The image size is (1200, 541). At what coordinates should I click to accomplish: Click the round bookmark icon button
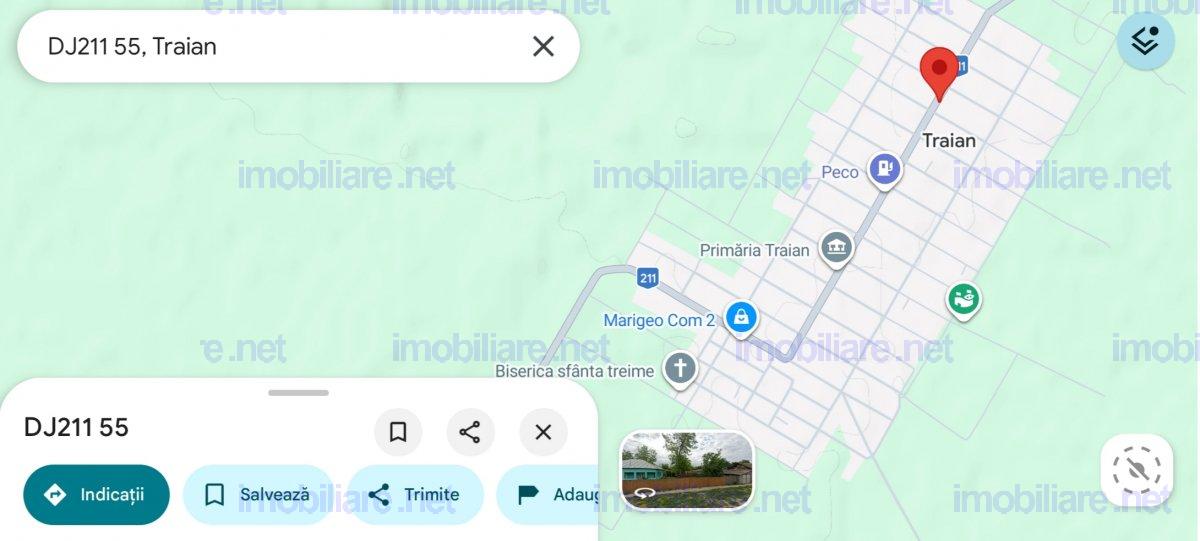[x=398, y=432]
